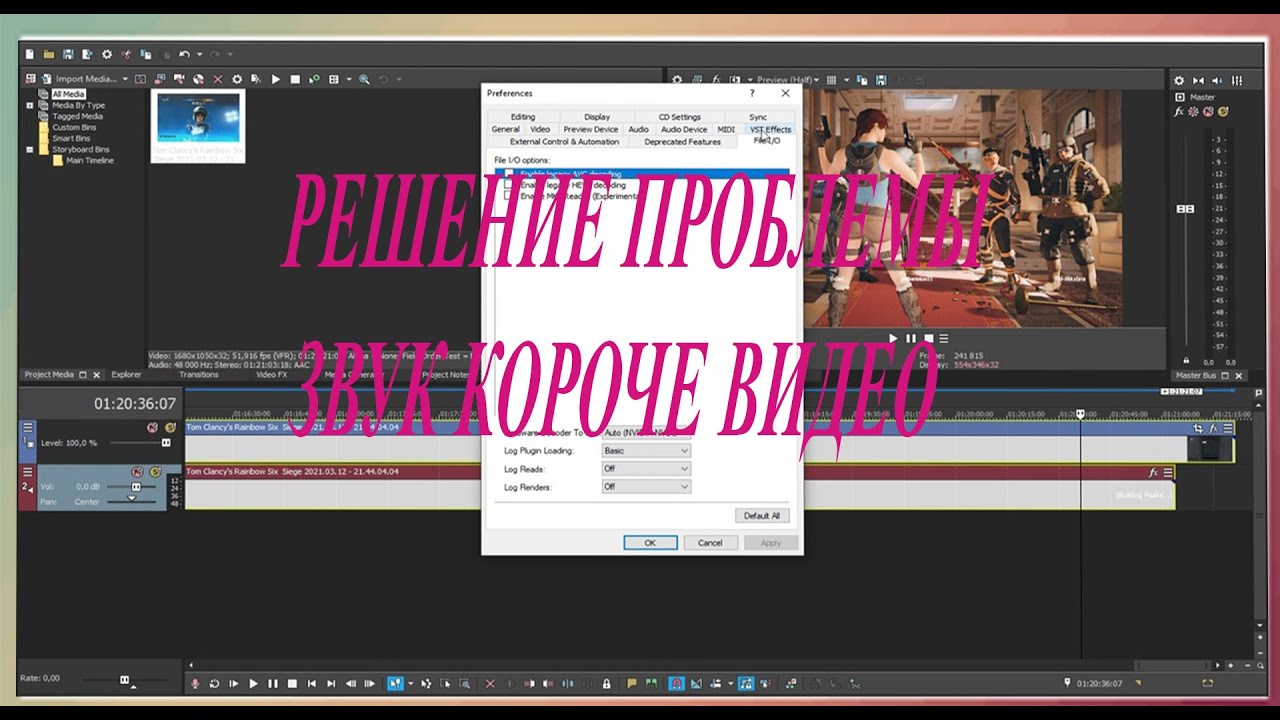Toggle Enable legacy AVC decoding checkbox
The image size is (1280, 720).
tap(509, 174)
